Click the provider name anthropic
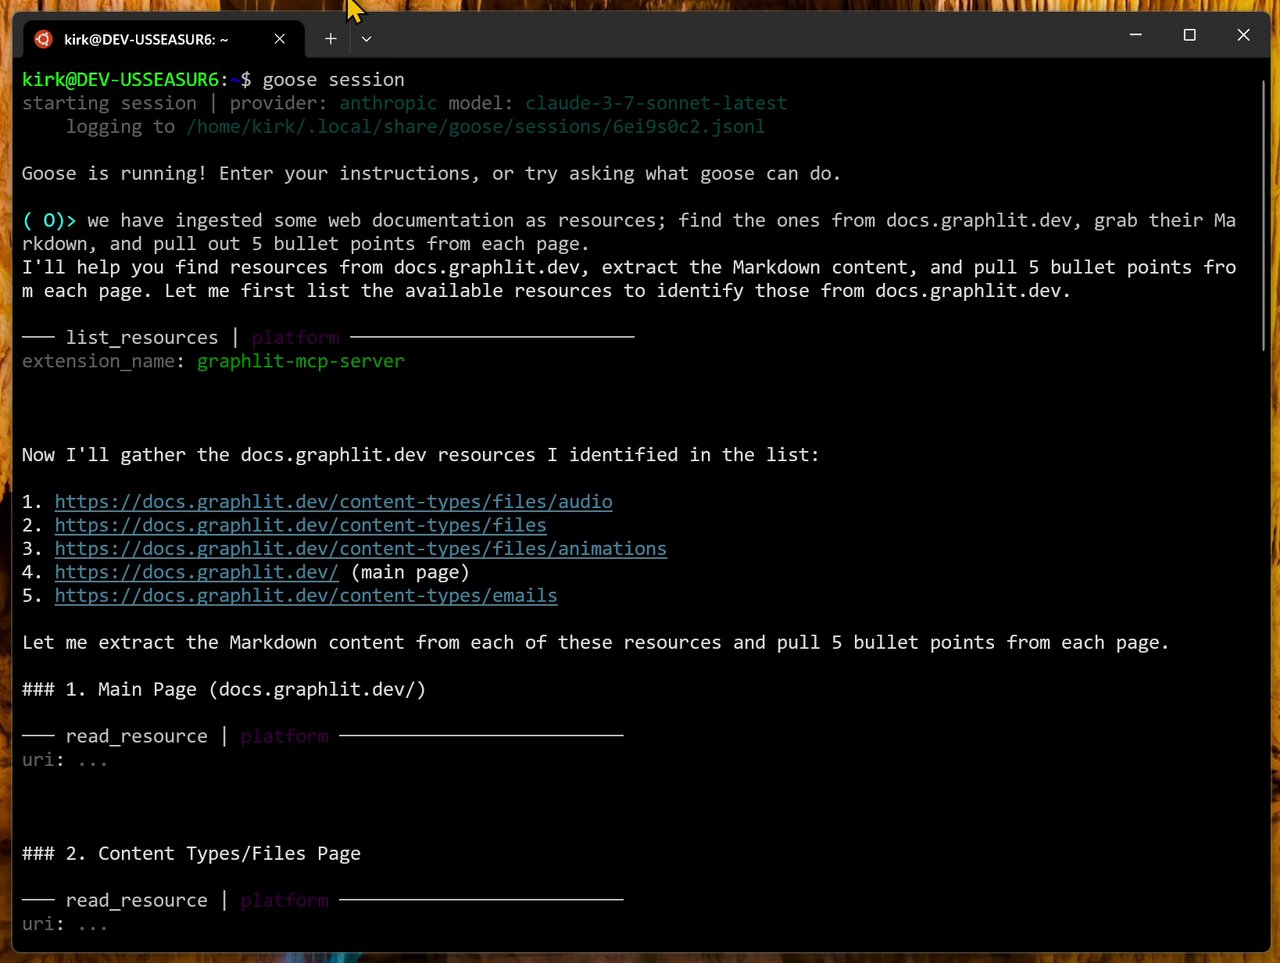 pos(388,103)
